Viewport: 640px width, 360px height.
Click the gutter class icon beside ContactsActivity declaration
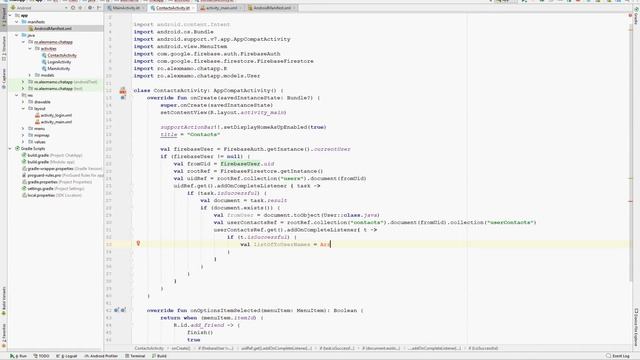coord(122,91)
